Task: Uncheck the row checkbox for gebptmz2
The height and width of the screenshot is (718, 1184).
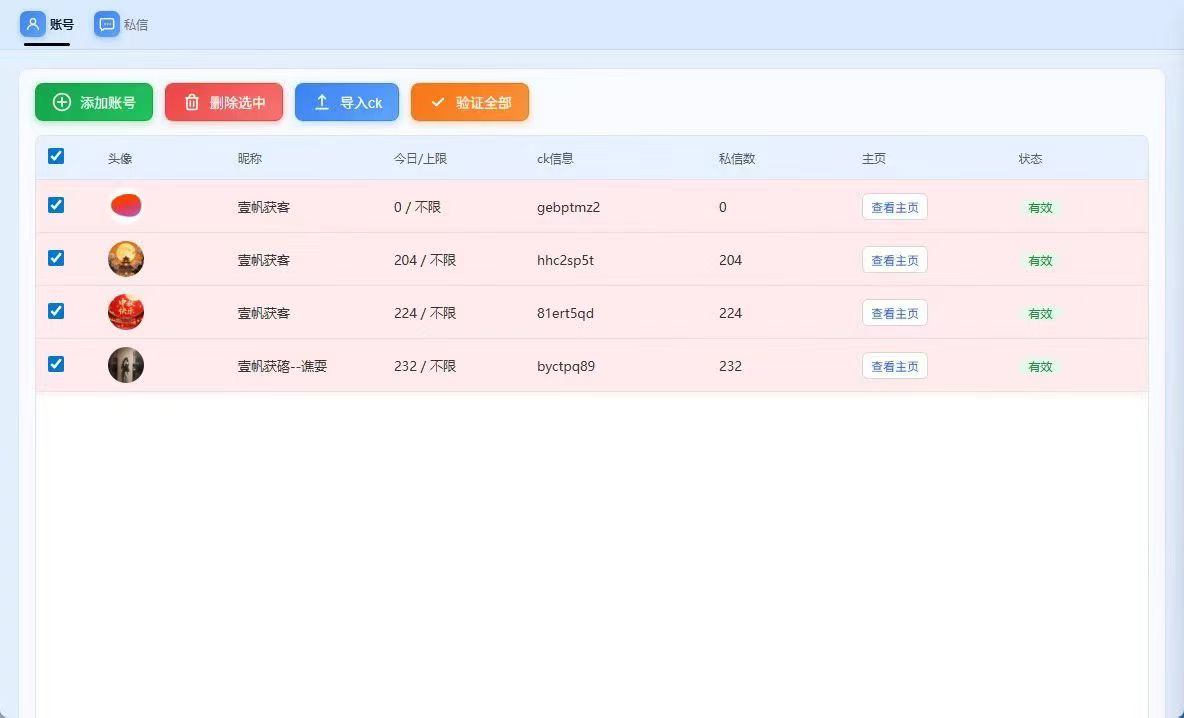Action: tap(56, 204)
